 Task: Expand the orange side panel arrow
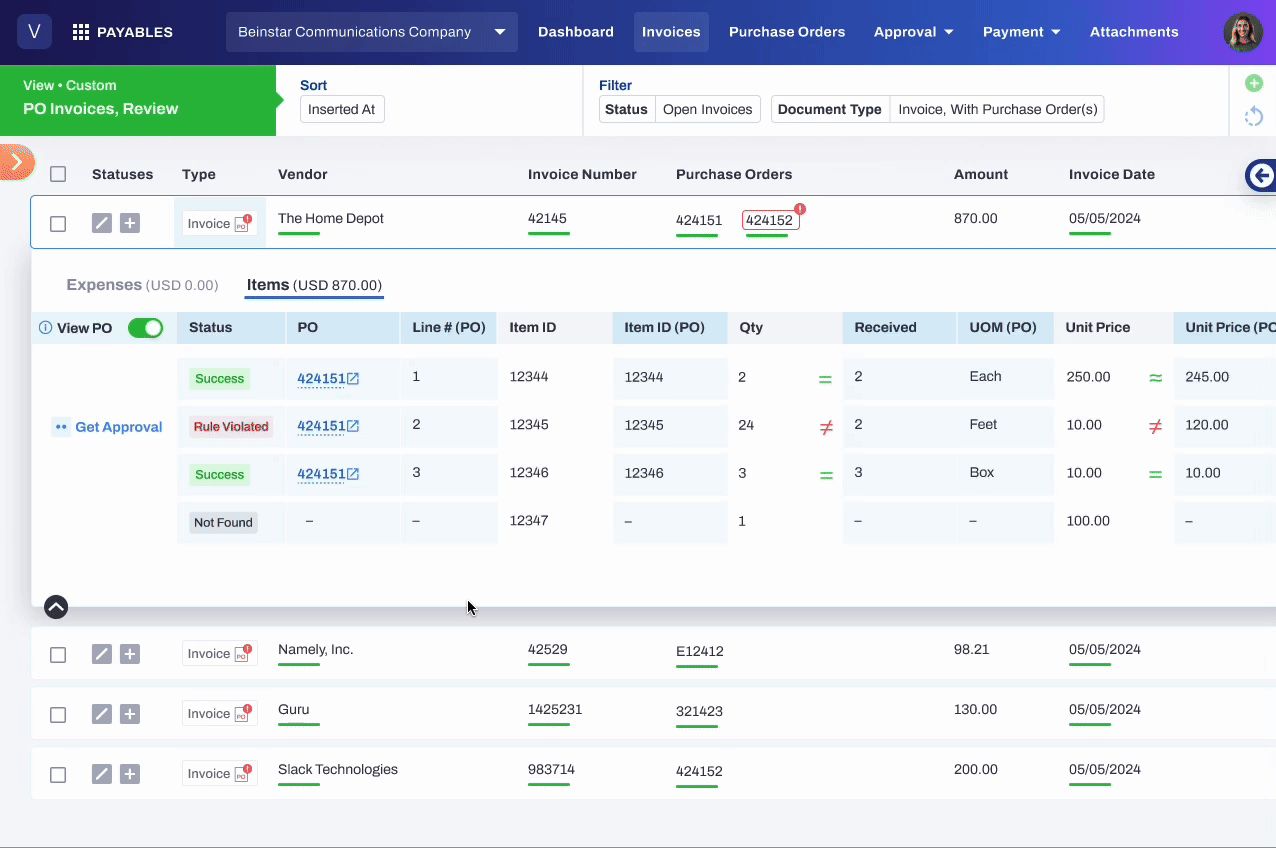tap(15, 162)
